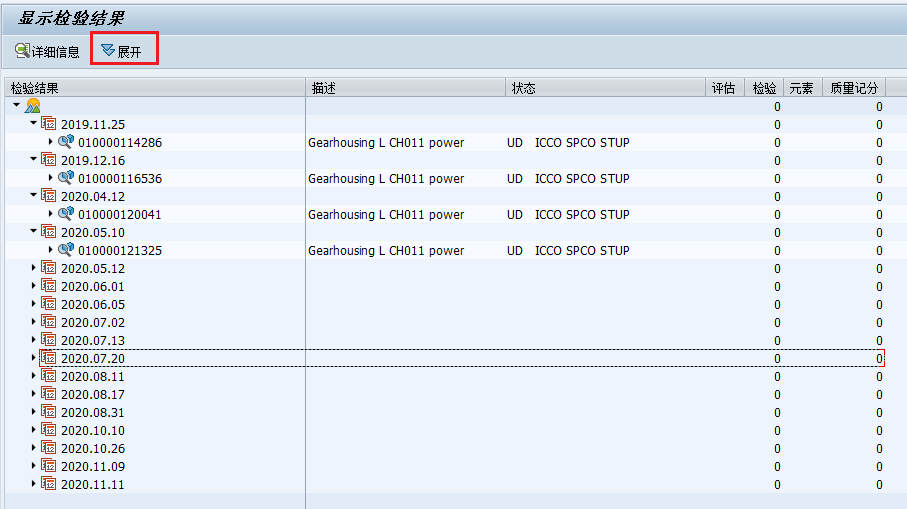
Task: Click the 检验结果 column header
Action: click(155, 88)
